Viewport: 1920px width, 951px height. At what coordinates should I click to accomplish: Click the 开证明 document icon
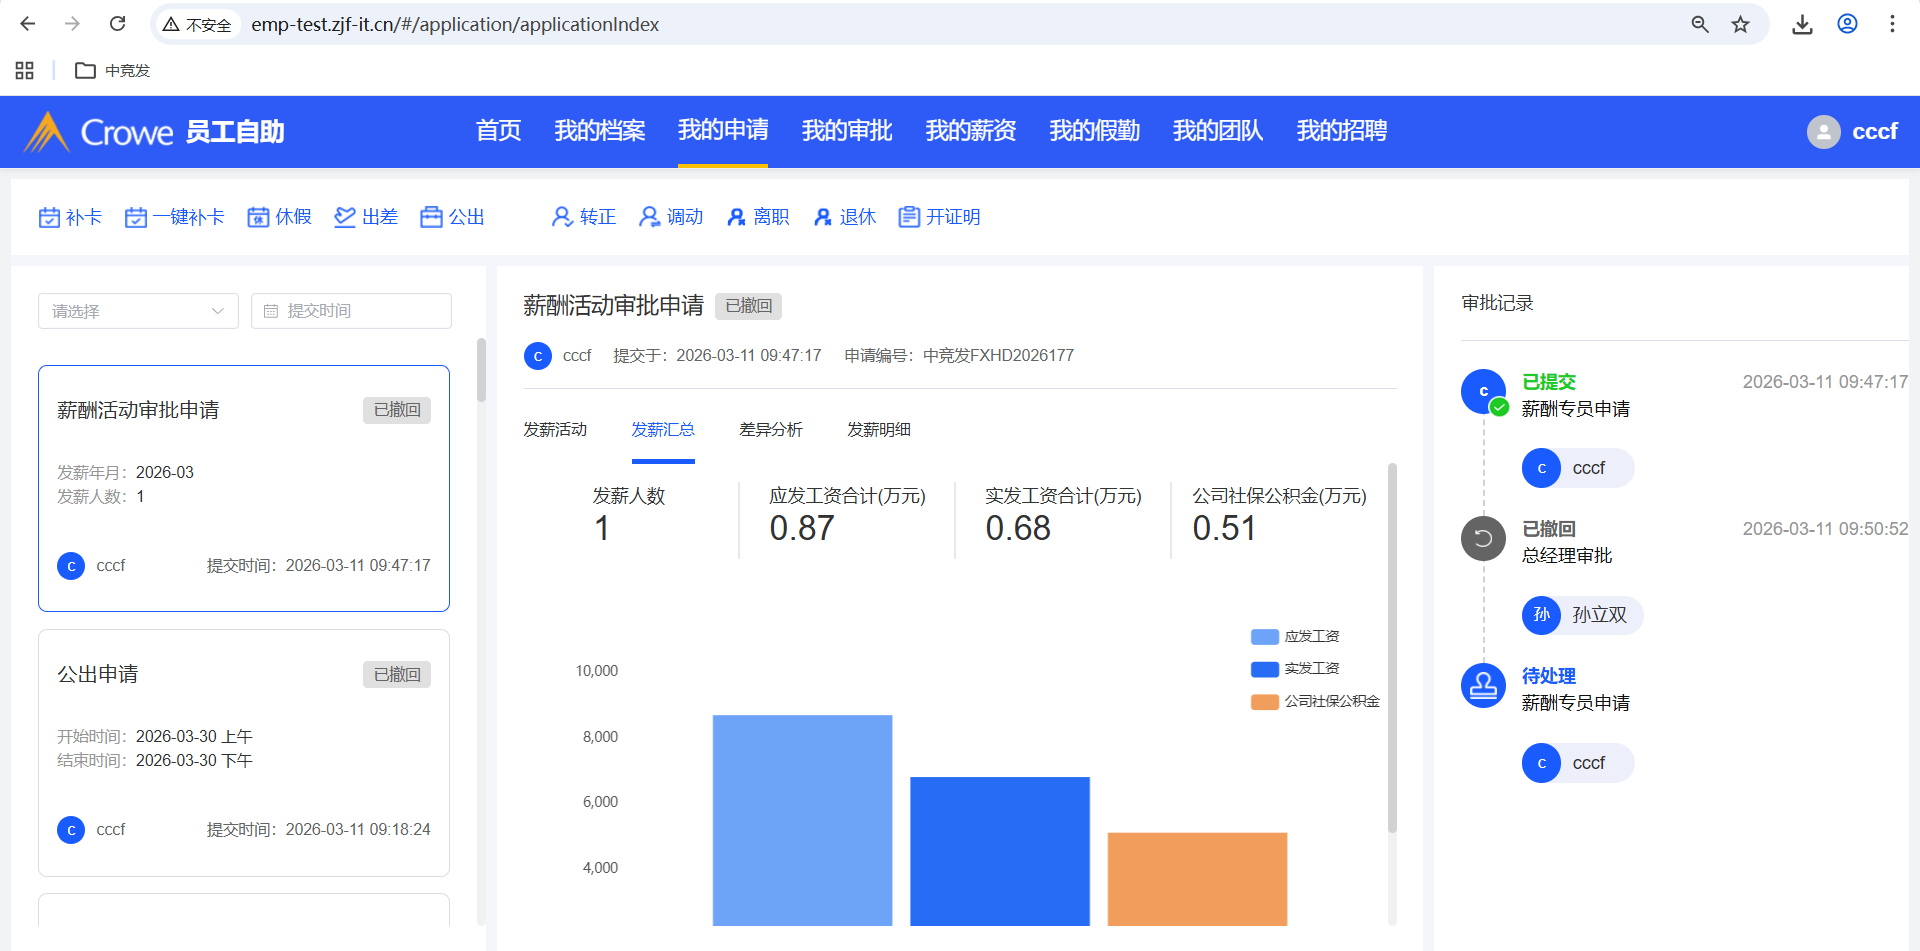pos(909,217)
